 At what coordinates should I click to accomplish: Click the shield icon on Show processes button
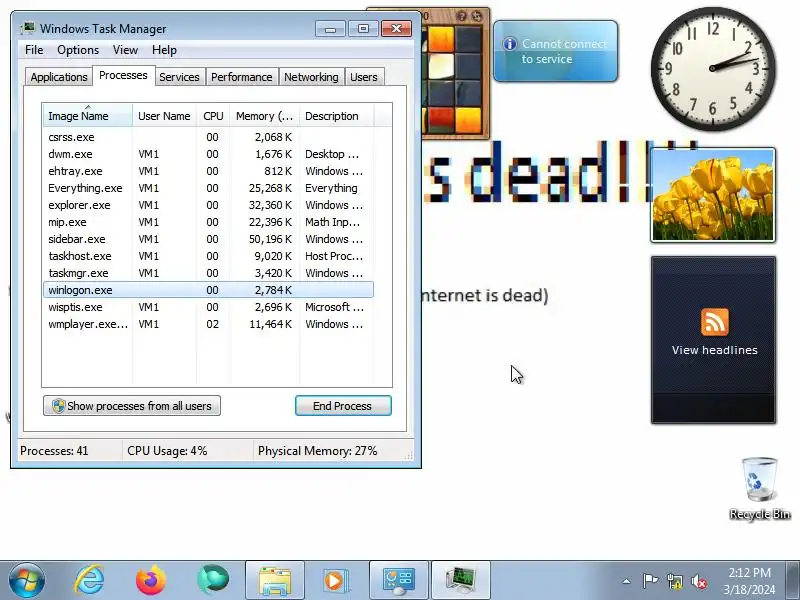coord(58,406)
